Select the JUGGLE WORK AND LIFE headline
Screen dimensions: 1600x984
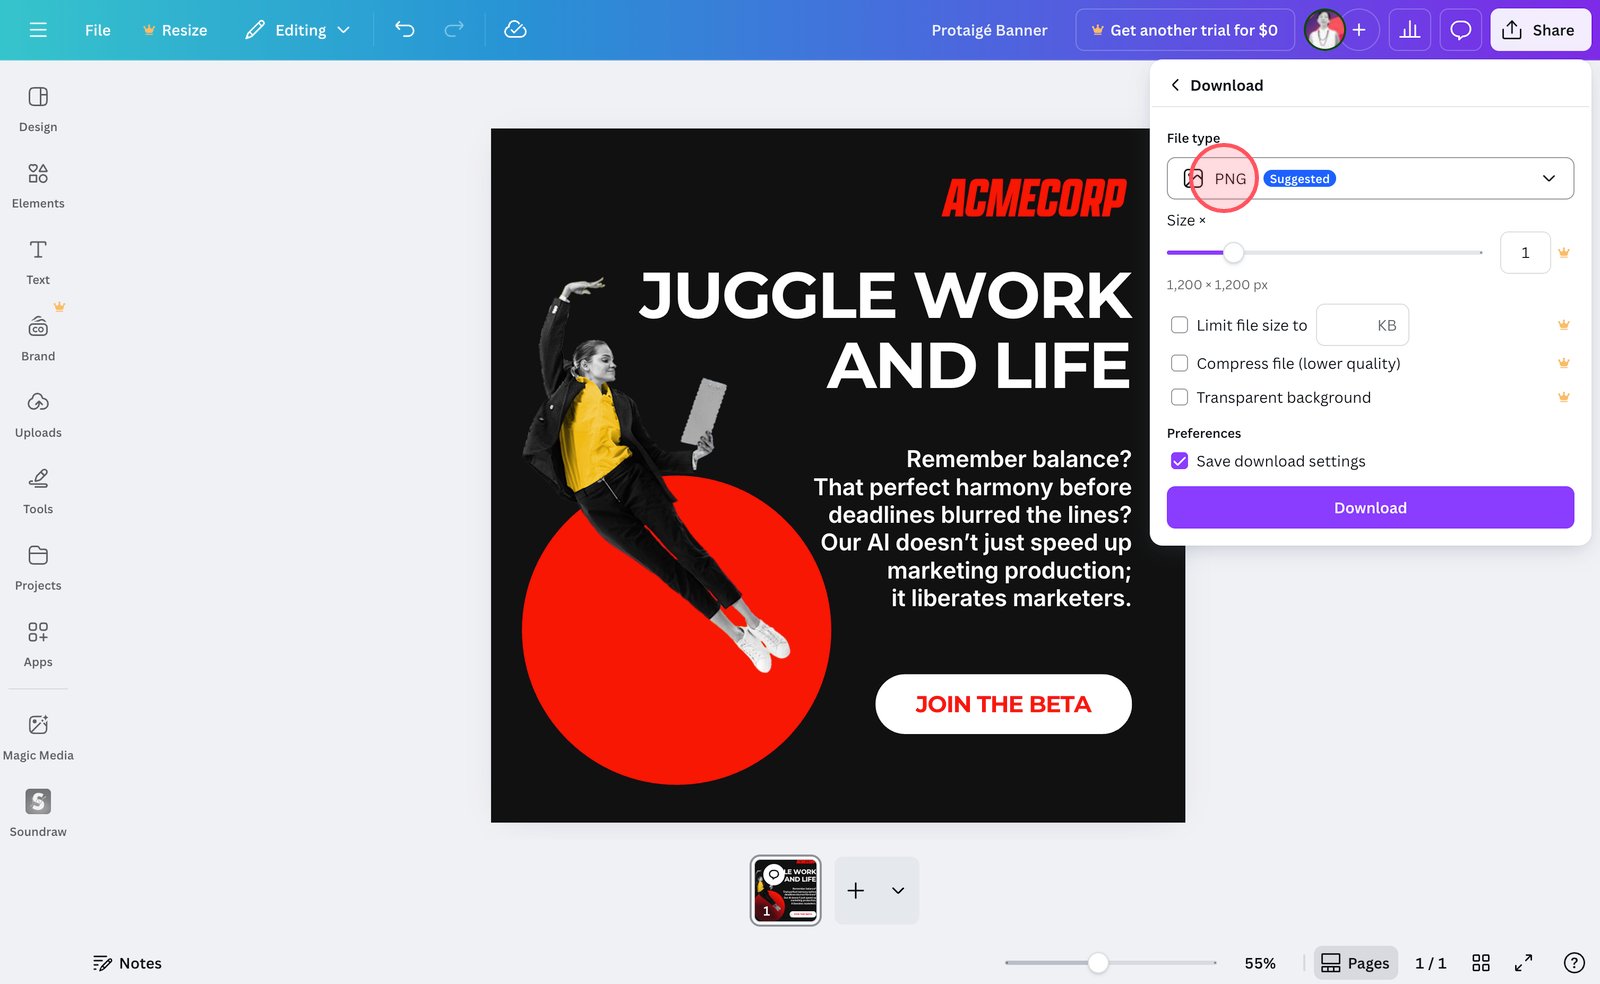885,330
